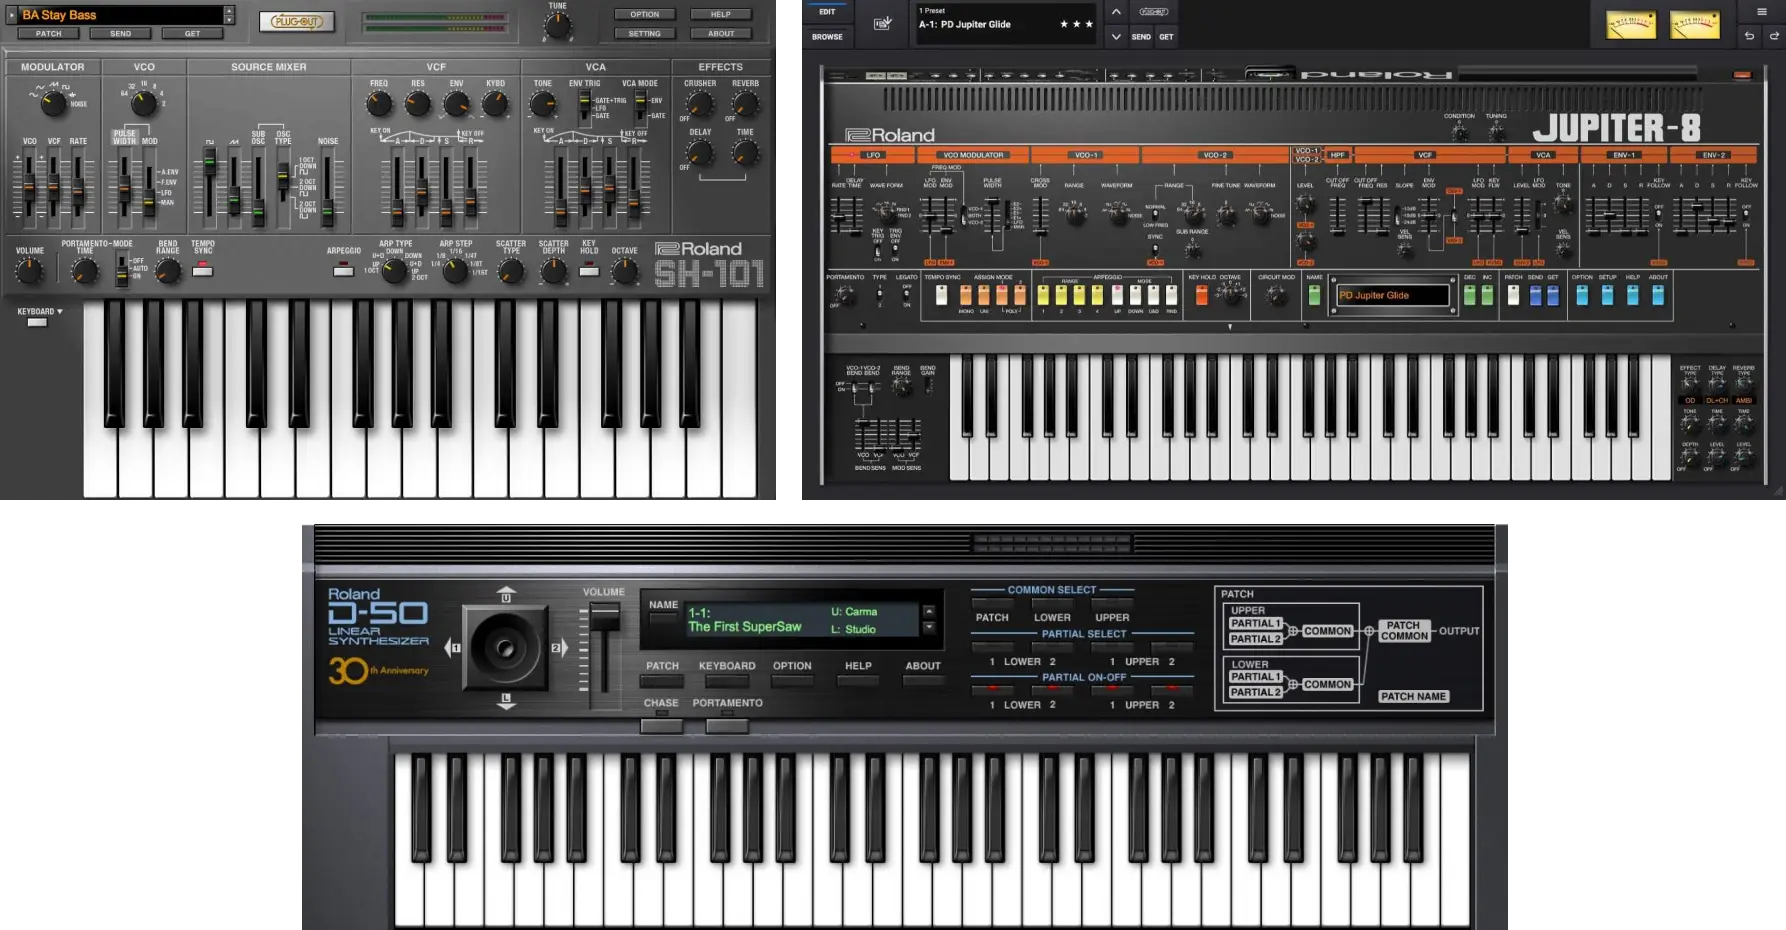Adjust the SH-101 VCF KYBD knob
Screen dimensions: 1786x930
click(495, 103)
